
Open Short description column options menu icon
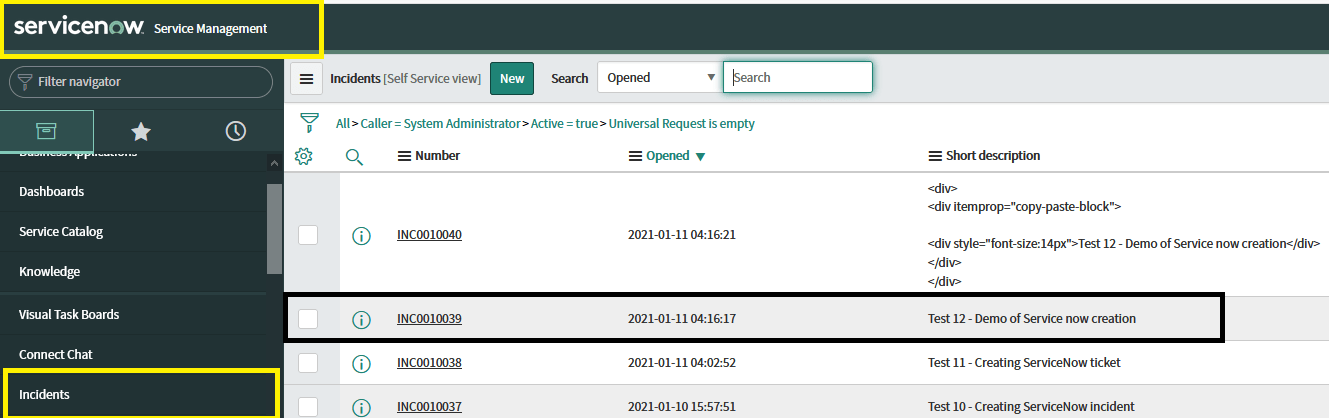pyautogui.click(x=935, y=156)
